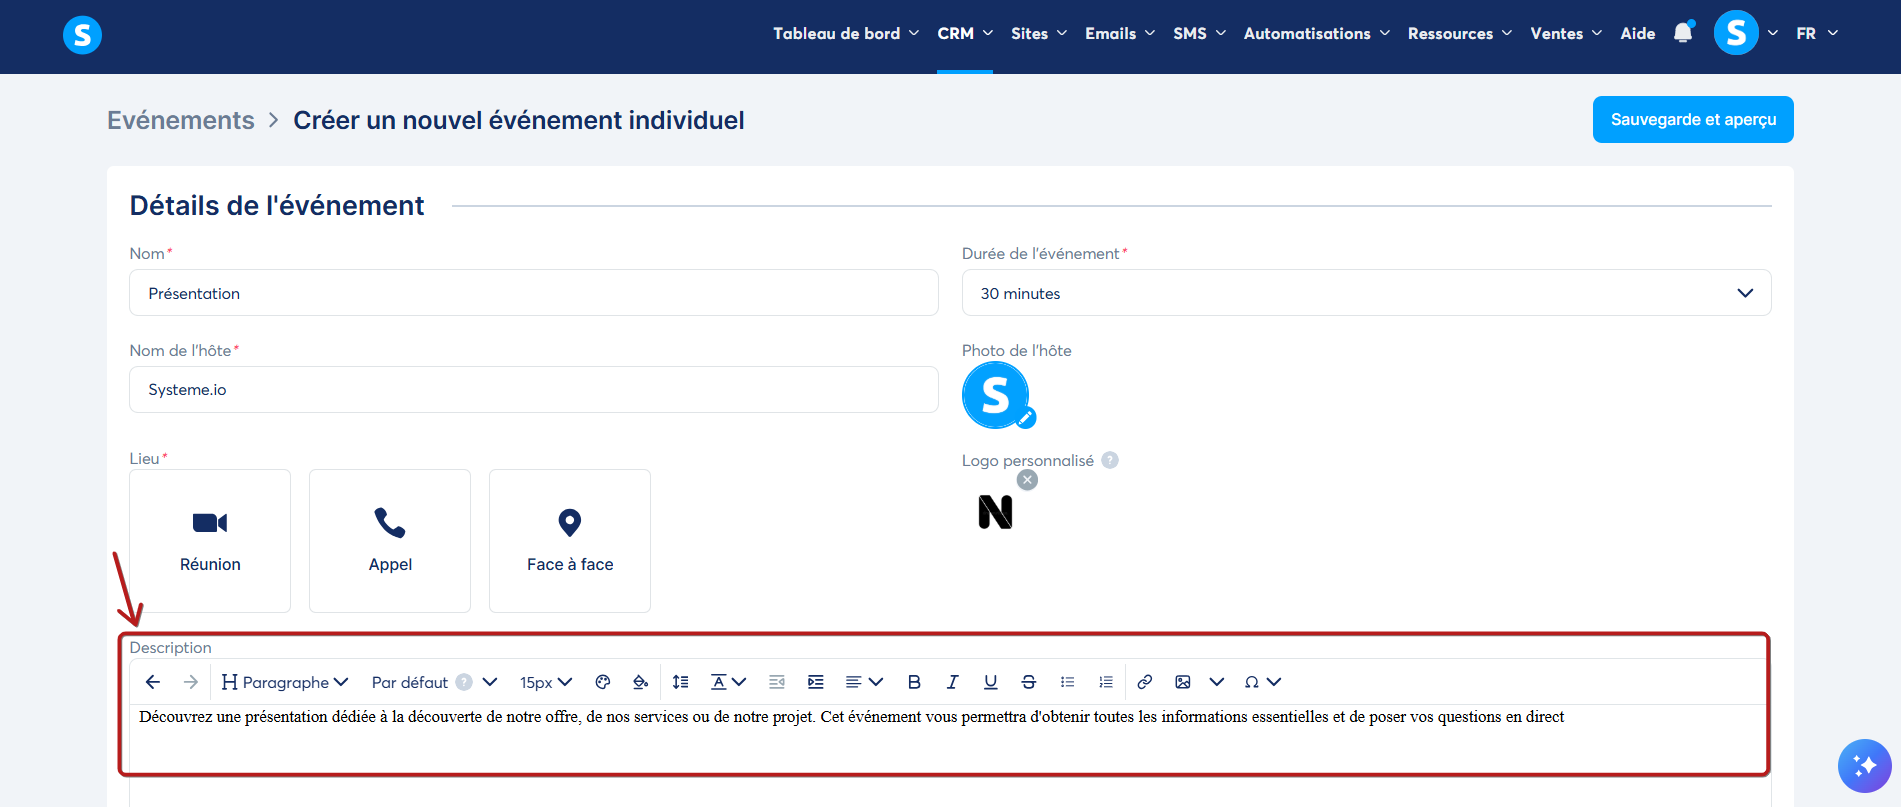Show help for Logo personnalisé
Image resolution: width=1901 pixels, height=807 pixels.
click(1110, 460)
